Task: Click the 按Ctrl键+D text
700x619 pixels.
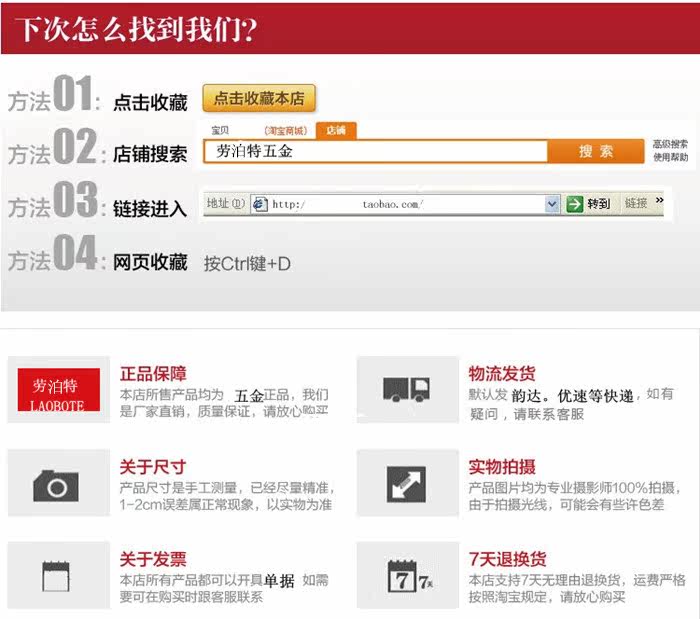Action: click(247, 264)
